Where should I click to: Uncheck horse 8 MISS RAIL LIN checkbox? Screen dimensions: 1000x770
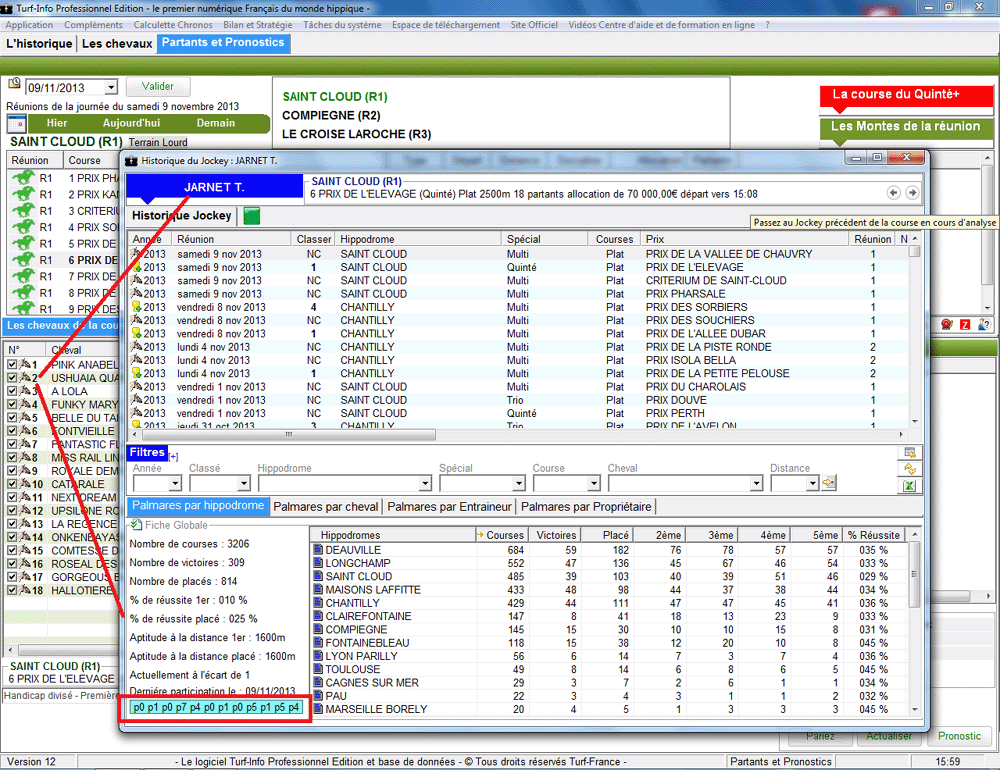pos(12,457)
